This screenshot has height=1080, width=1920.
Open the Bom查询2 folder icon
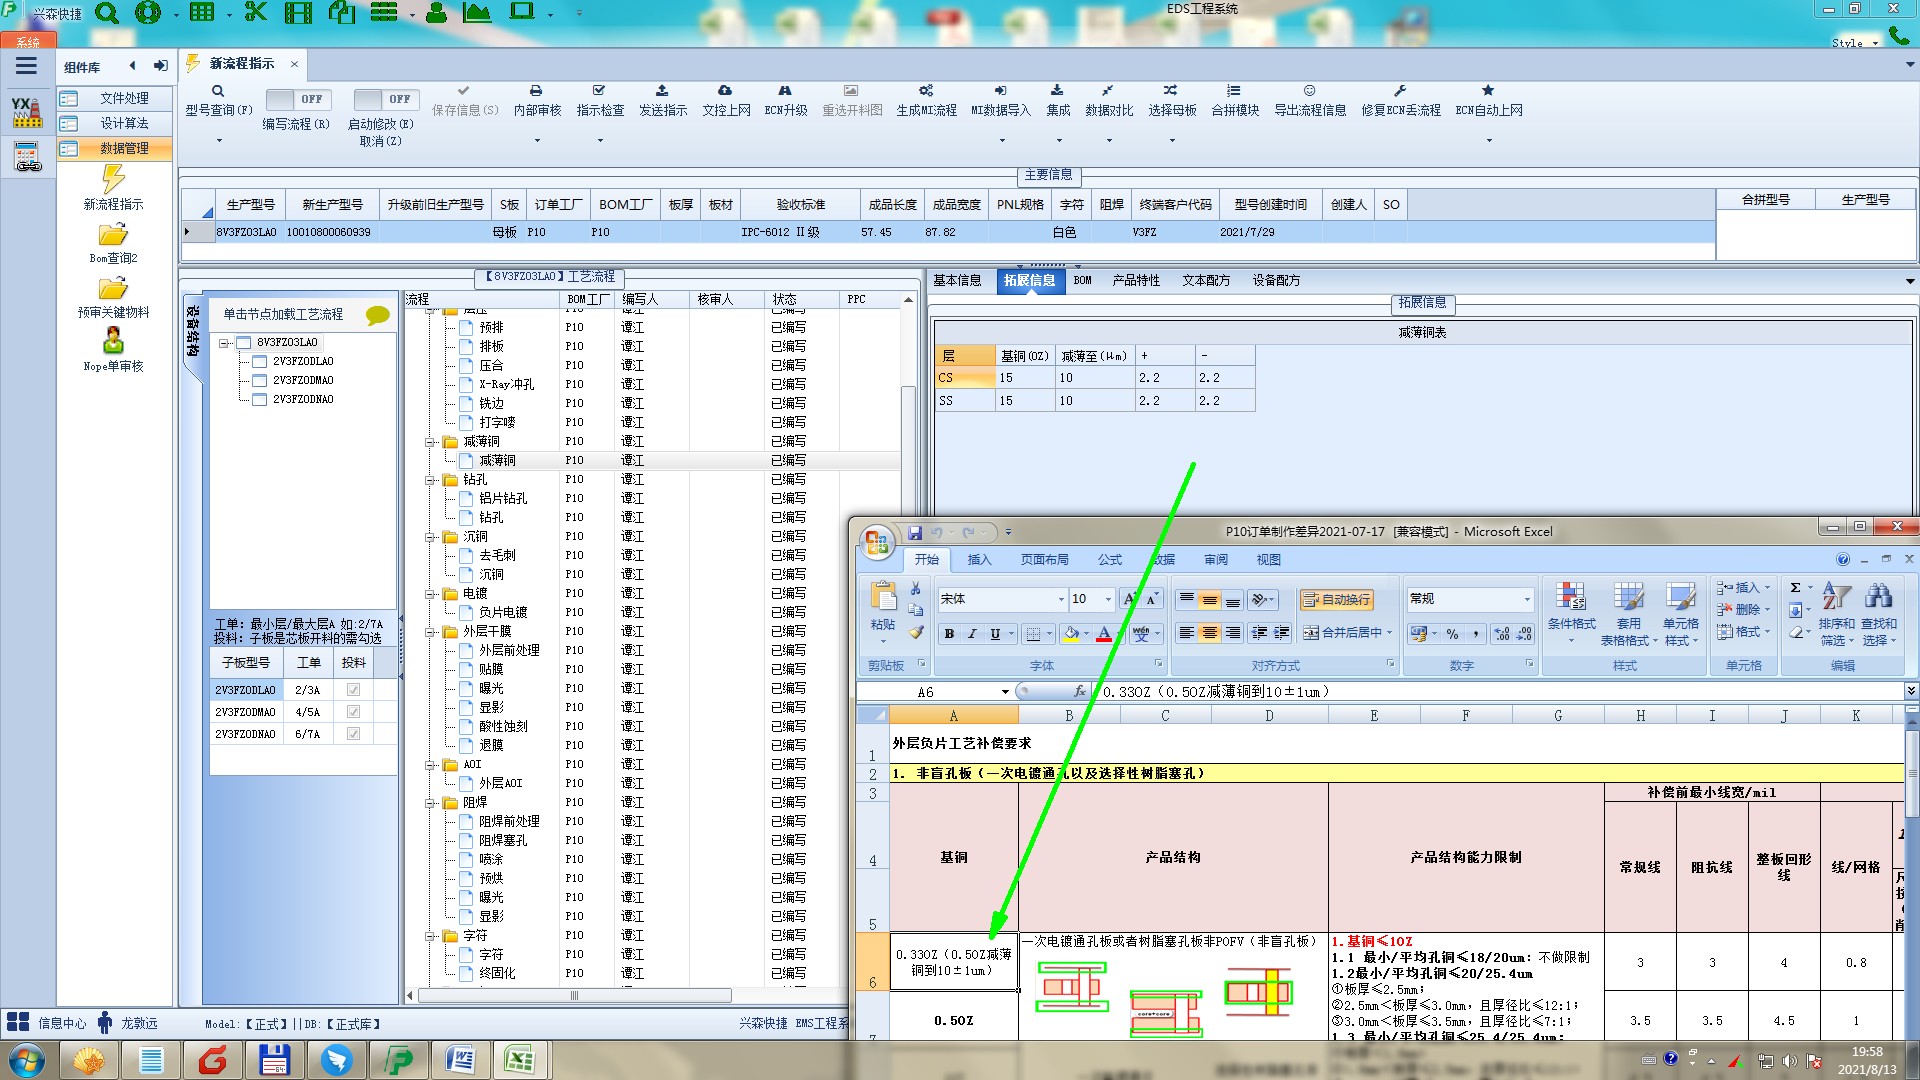coord(113,235)
